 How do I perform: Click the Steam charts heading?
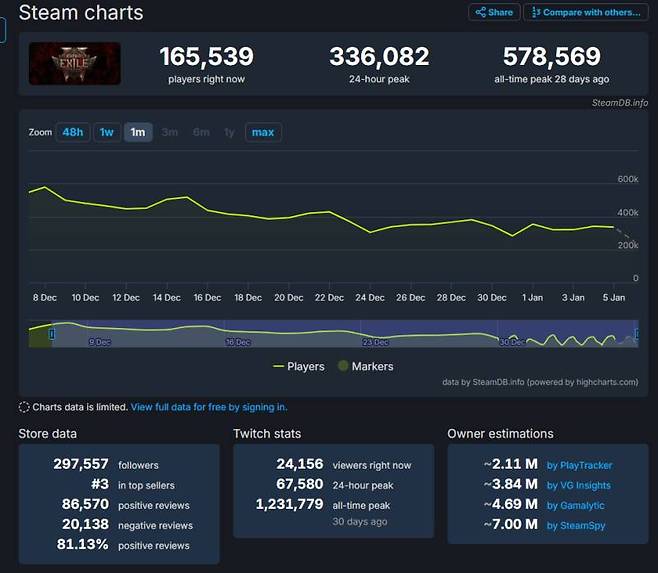point(81,13)
